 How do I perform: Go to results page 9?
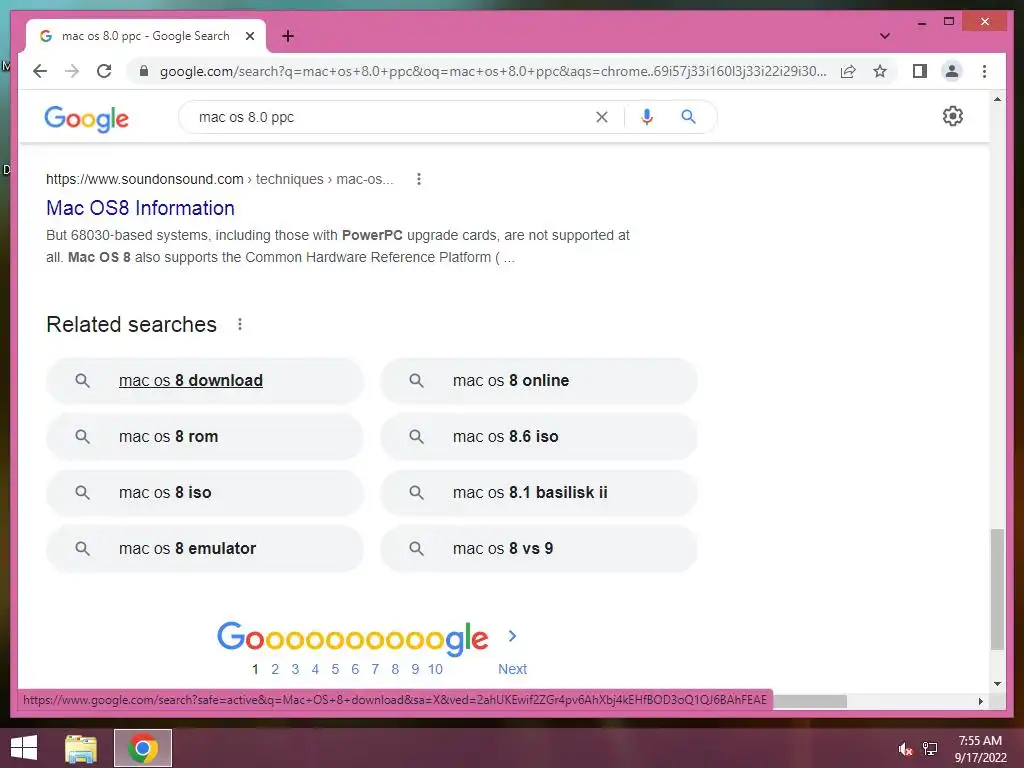415,669
